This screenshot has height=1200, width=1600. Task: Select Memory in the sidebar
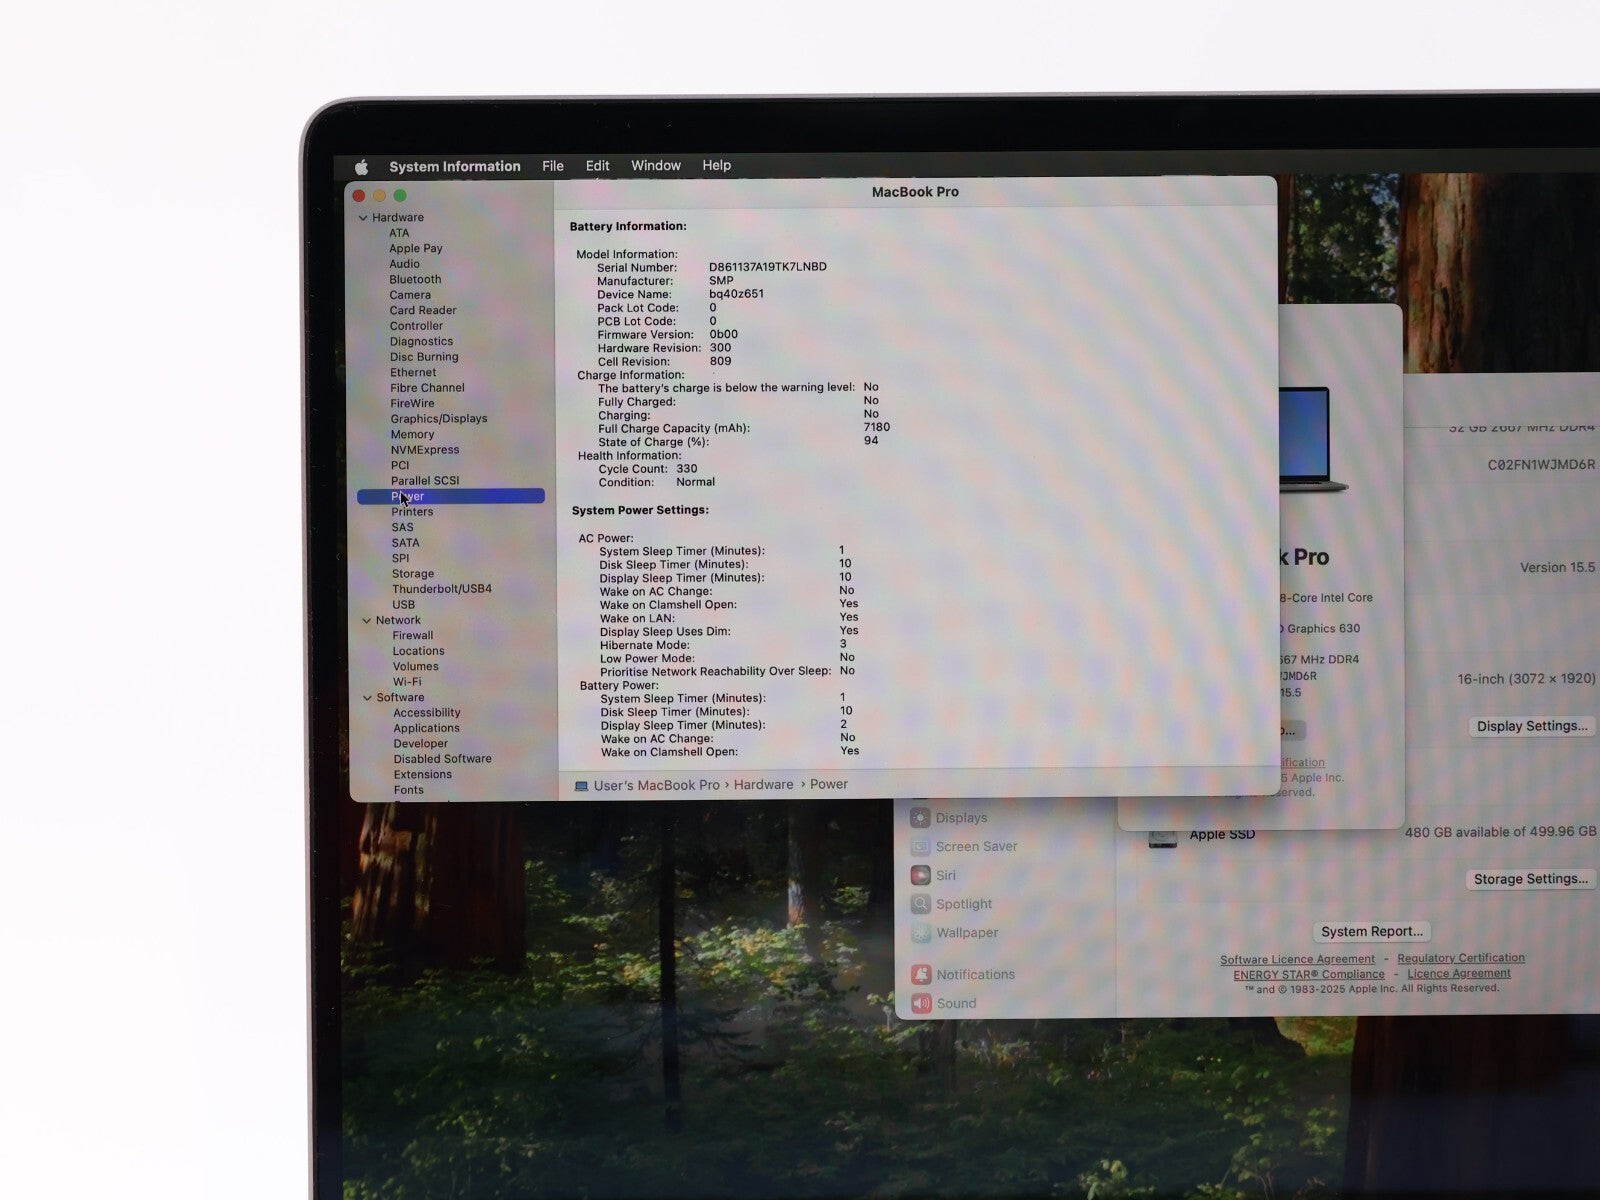412,434
